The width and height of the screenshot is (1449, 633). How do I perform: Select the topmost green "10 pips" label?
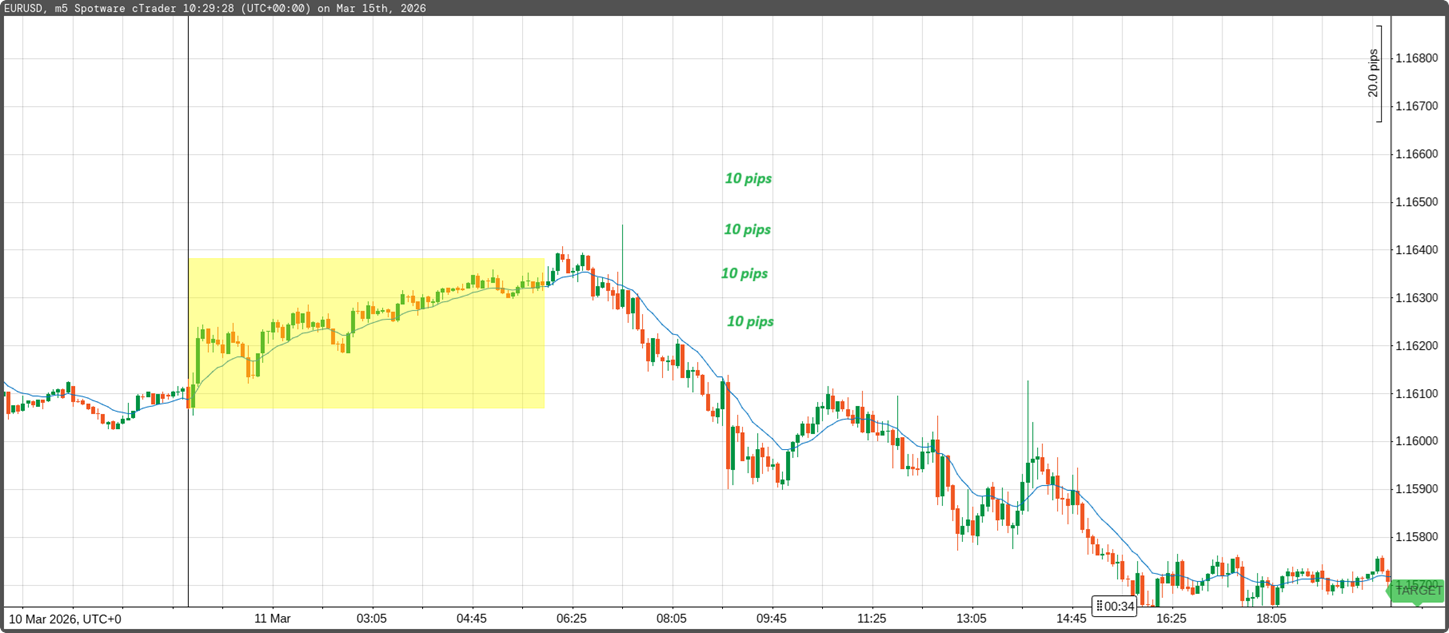click(748, 179)
